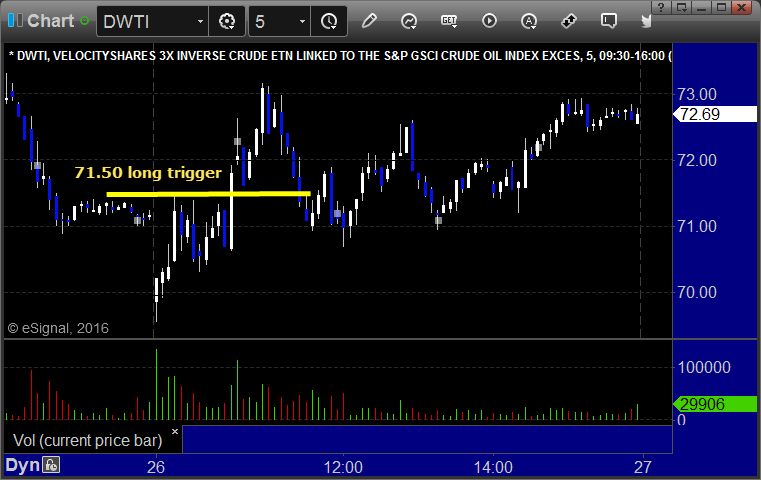The height and width of the screenshot is (480, 761).
Task: Click the Chart window menu icon
Action: click(15, 21)
